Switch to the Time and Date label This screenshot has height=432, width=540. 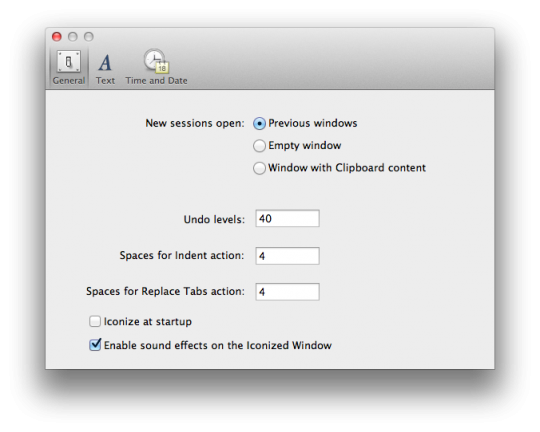156,81
